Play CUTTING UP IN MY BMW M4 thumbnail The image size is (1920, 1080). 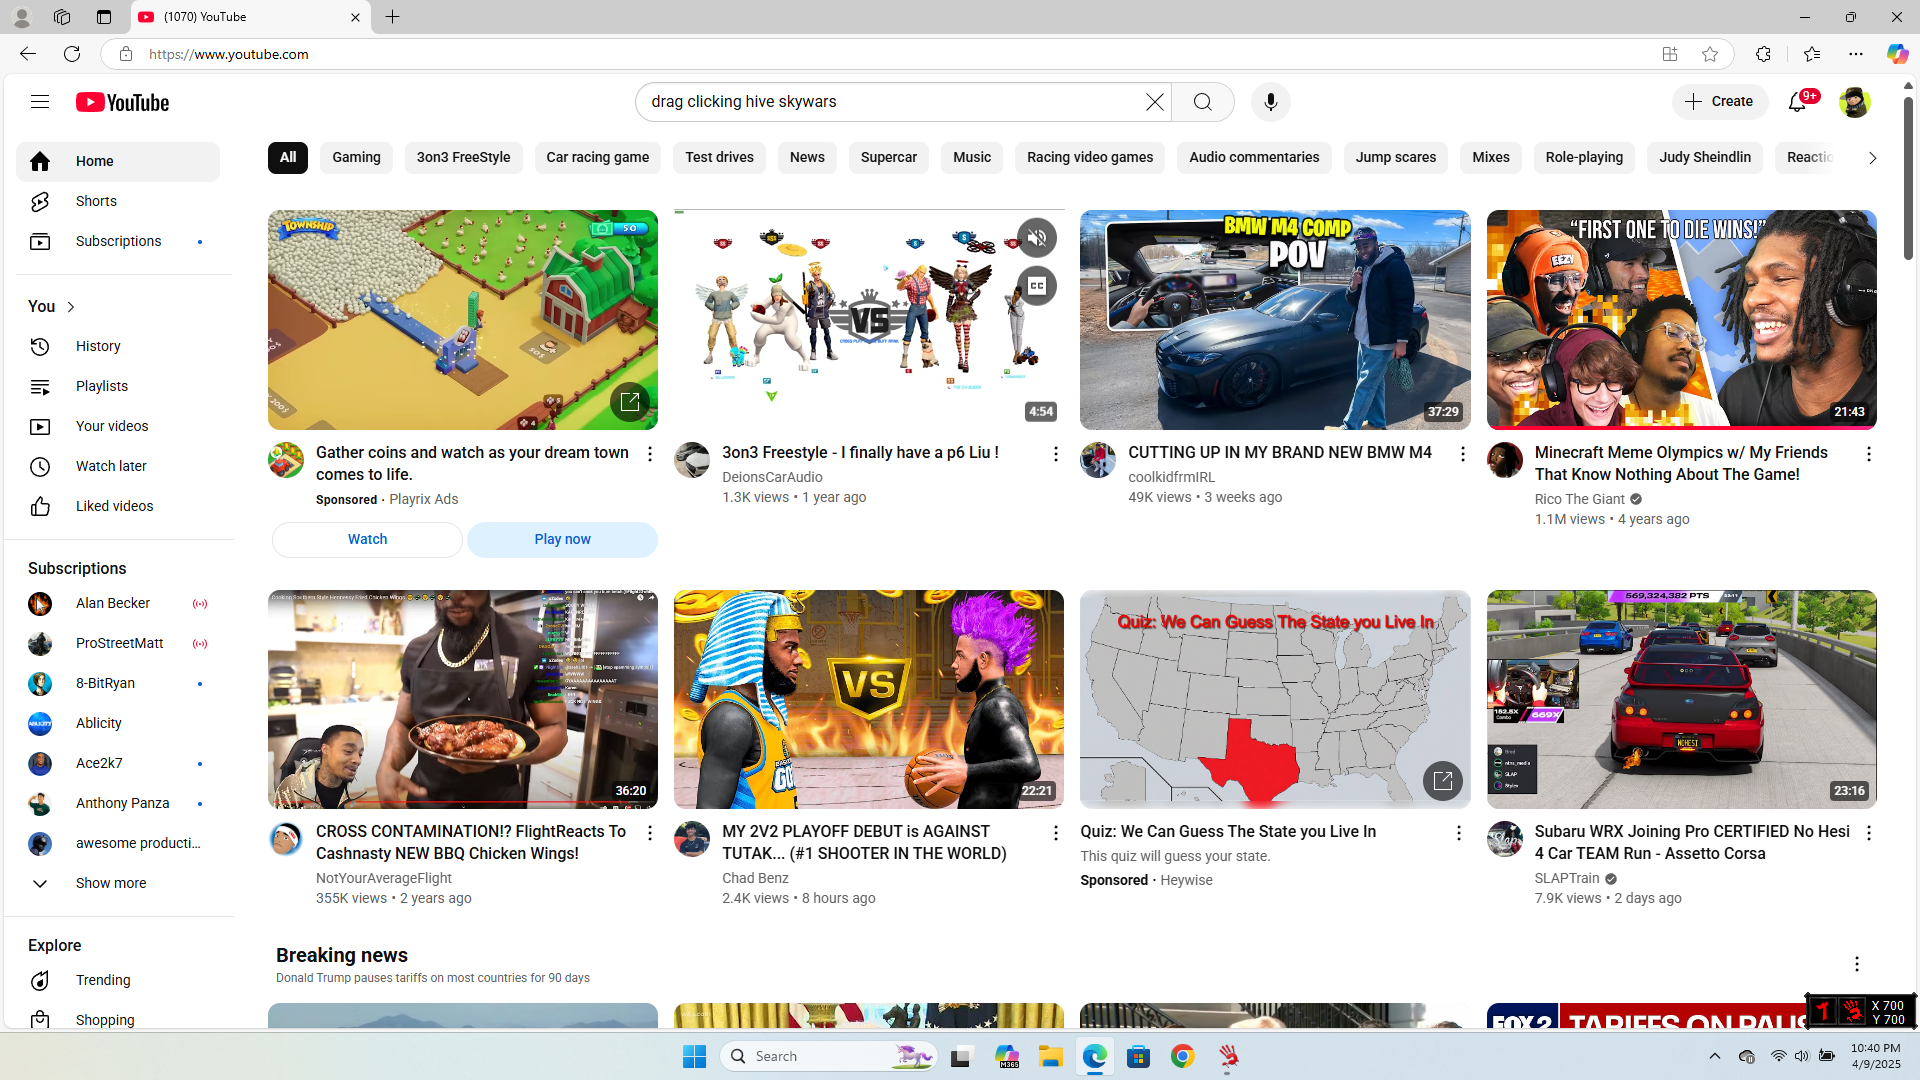point(1275,320)
